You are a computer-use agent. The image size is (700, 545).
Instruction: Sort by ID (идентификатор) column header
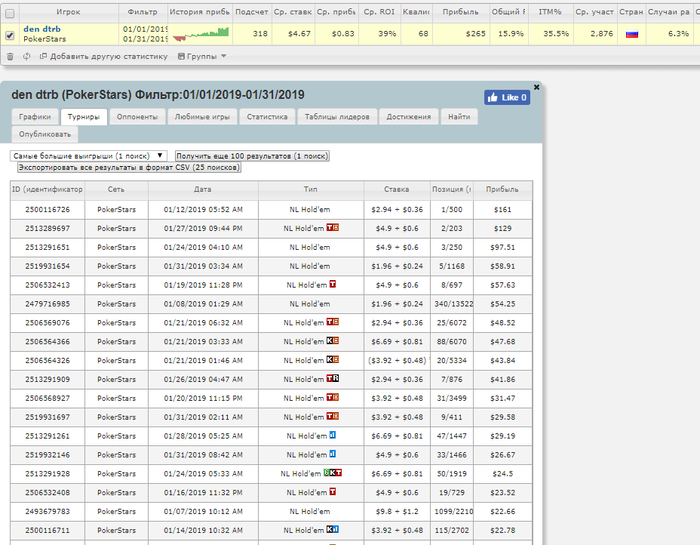(47, 189)
